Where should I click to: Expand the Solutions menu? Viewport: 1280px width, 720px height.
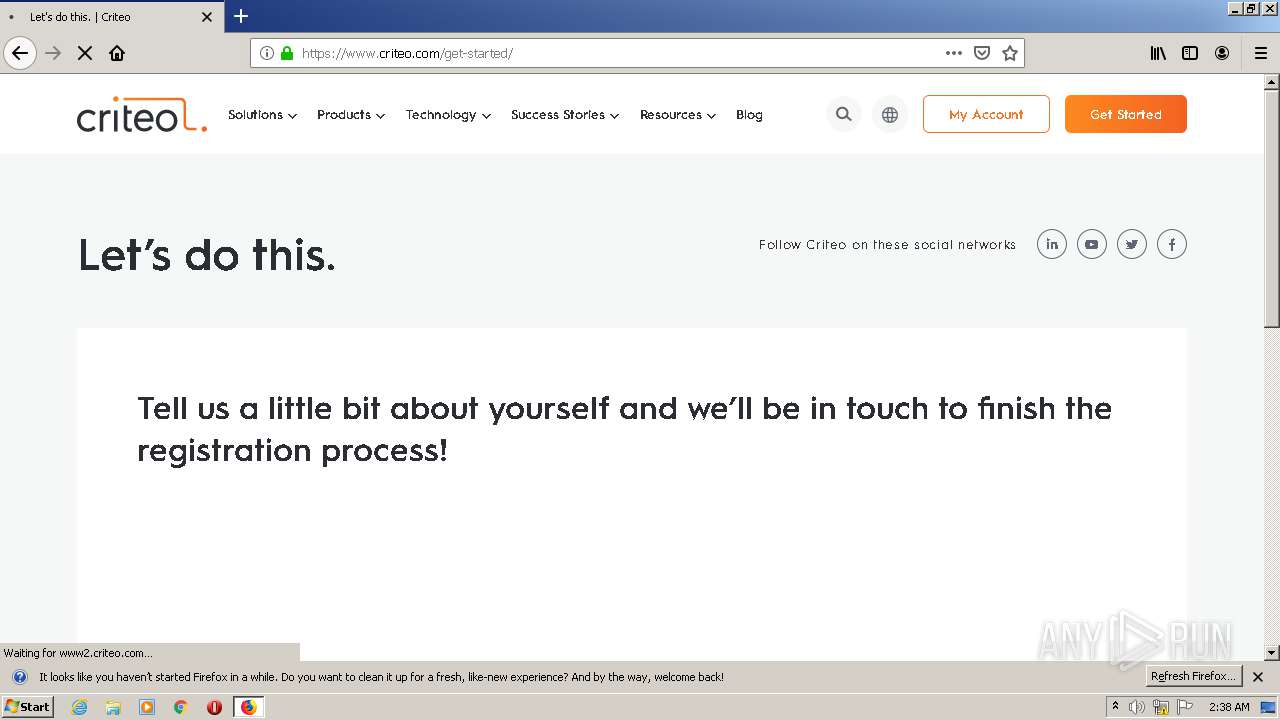262,115
